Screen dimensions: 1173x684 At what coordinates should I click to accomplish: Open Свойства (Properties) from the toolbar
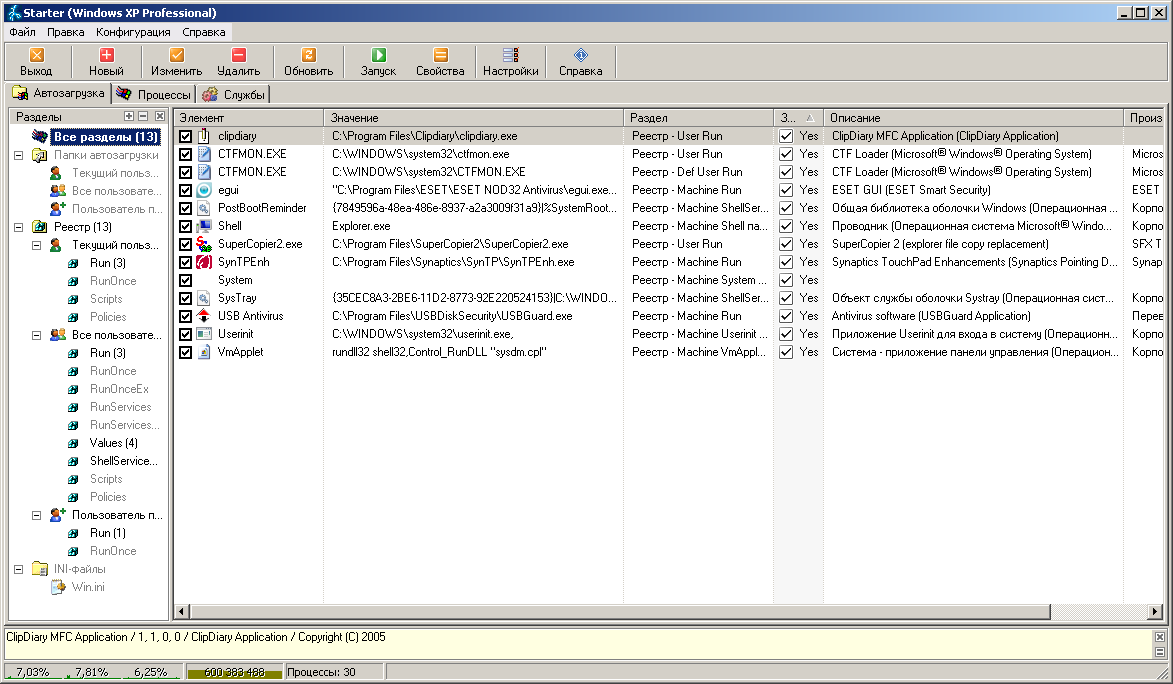pyautogui.click(x=440, y=62)
